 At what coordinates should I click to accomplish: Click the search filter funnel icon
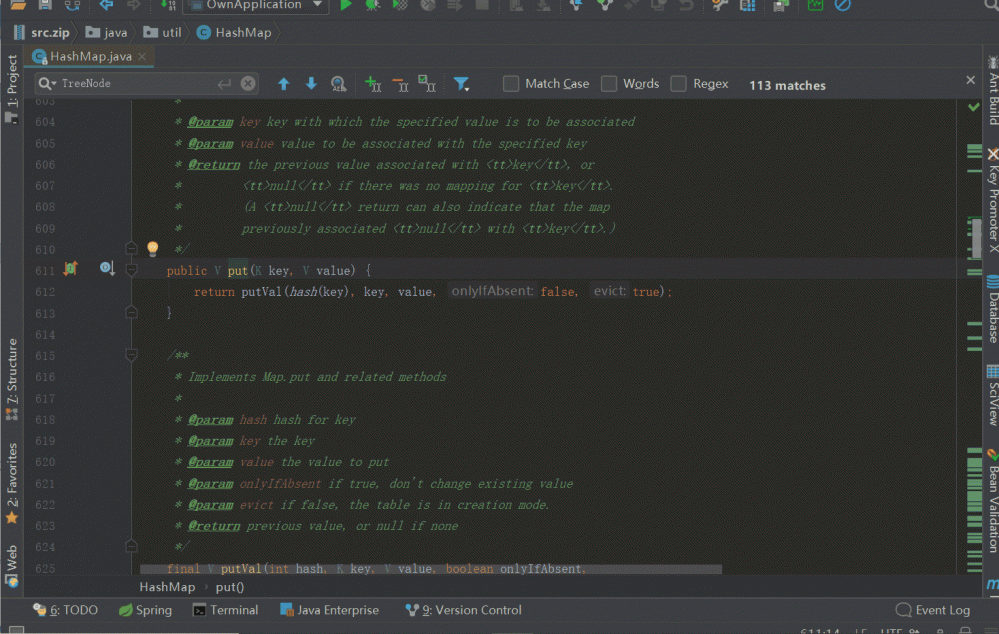[461, 84]
